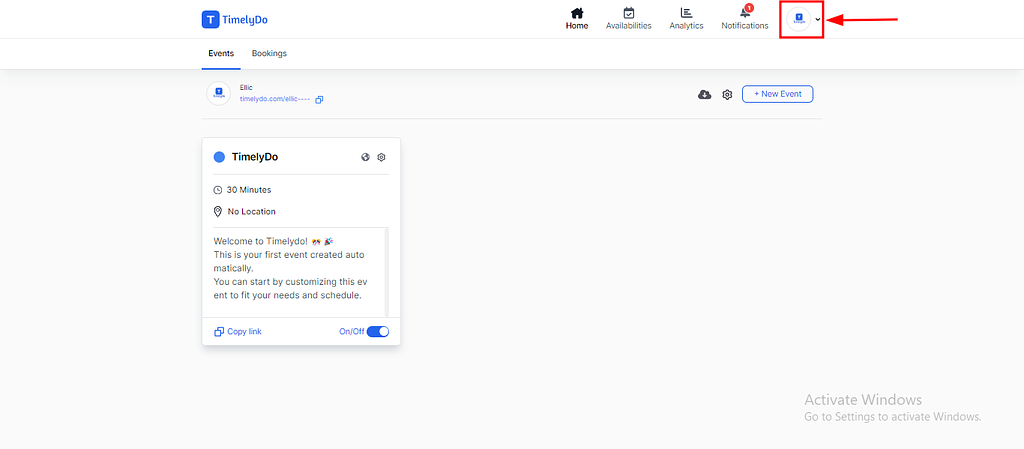The width and height of the screenshot is (1024, 449).
Task: Click the 30 Minutes clock icon
Action: 218,190
